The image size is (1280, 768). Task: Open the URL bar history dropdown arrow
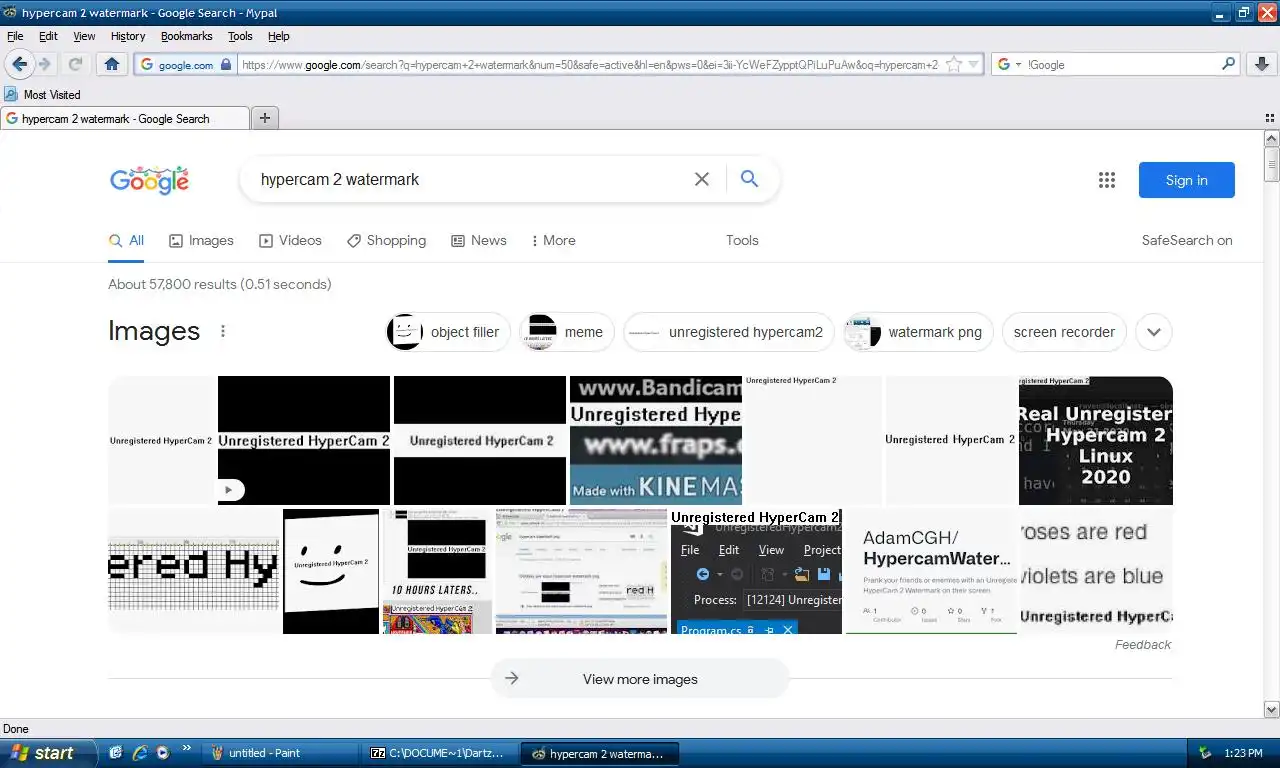tap(973, 64)
